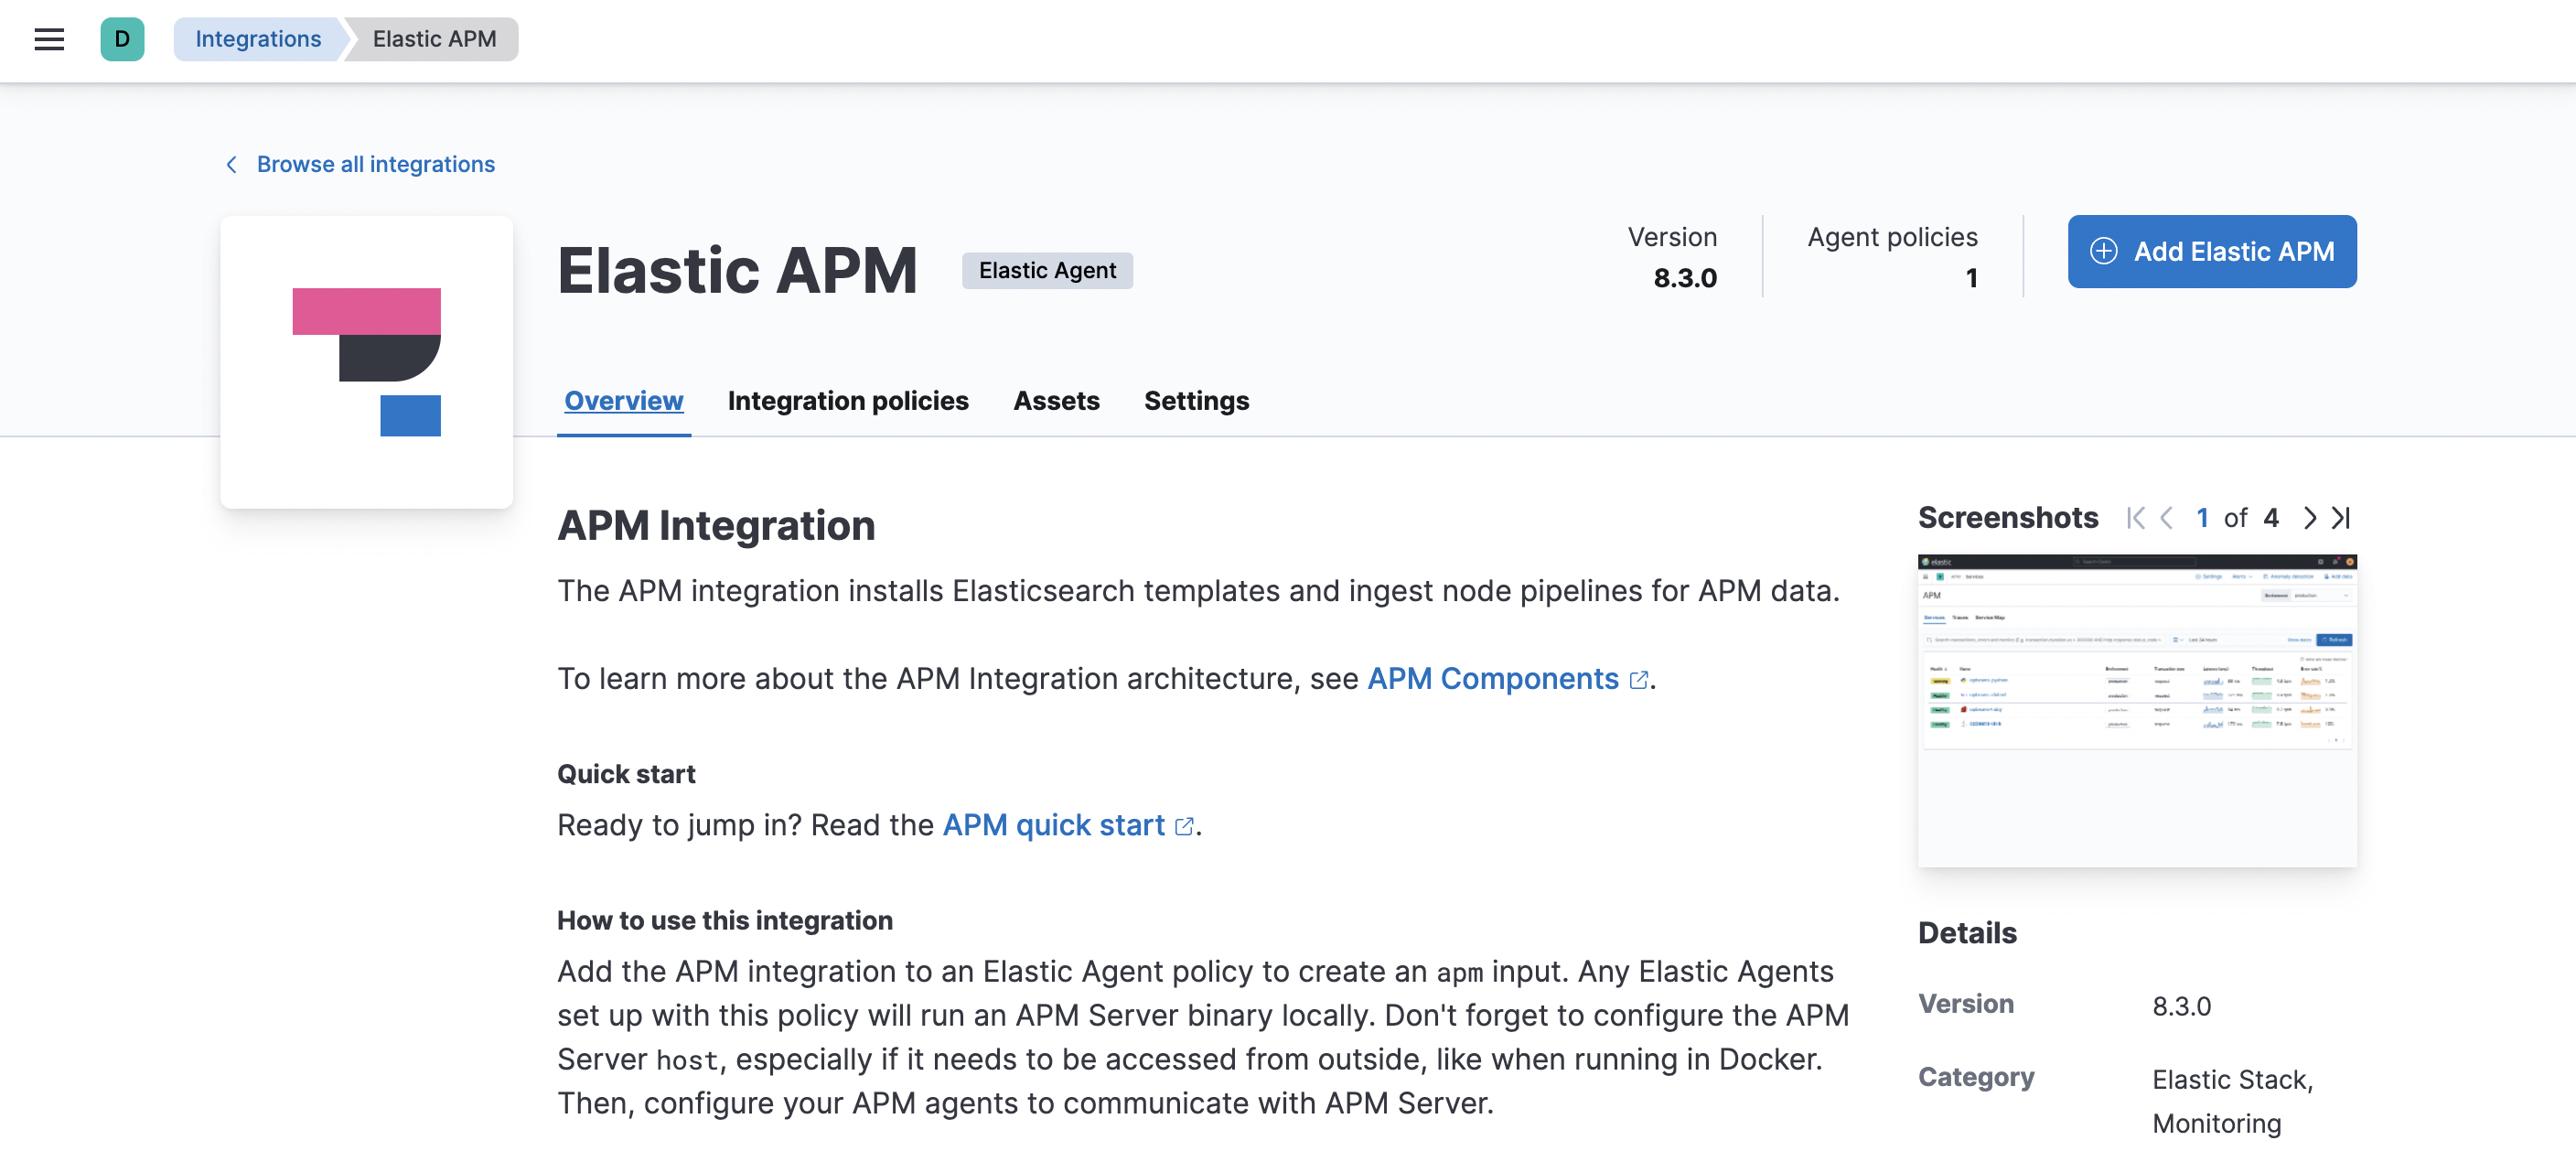The height and width of the screenshot is (1151, 2576).
Task: Follow the Browse all integrations link
Action: [375, 164]
